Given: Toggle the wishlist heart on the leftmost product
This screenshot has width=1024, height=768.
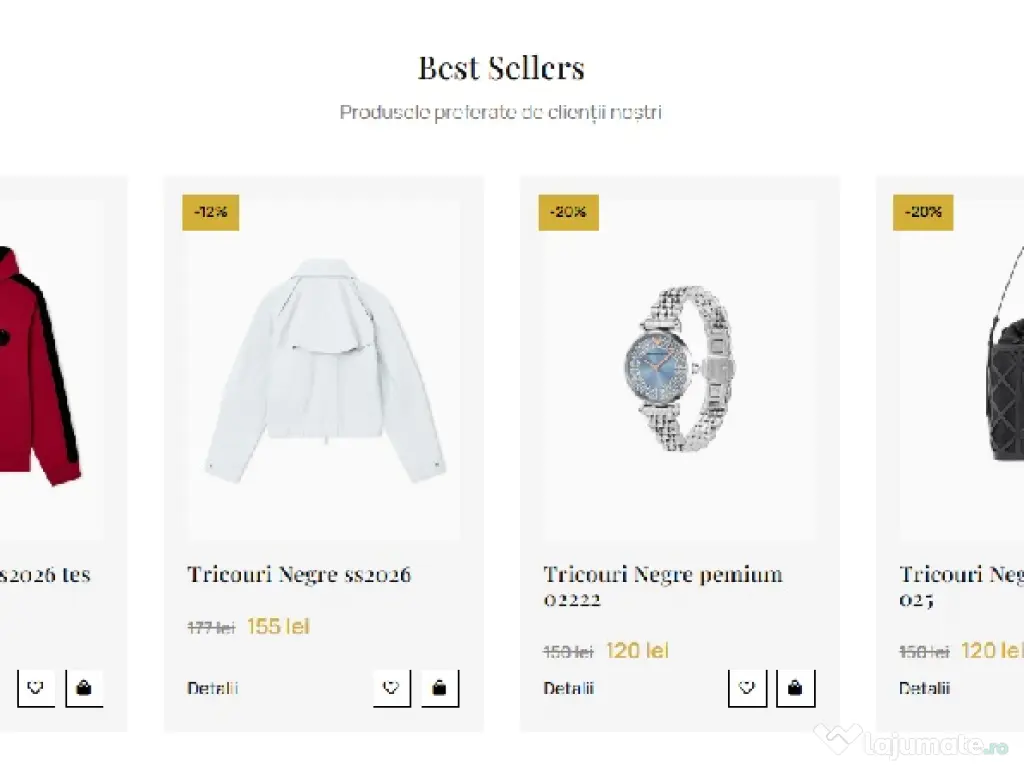Looking at the screenshot, I should click(x=36, y=687).
